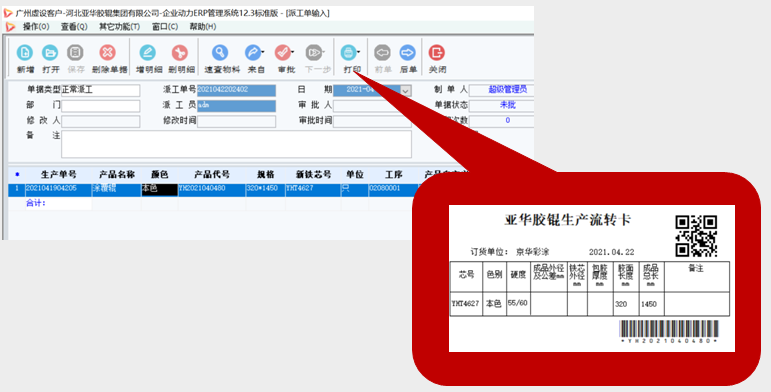Click the 产品名称 column header
Screen dimensions: 771x392
pos(117,175)
